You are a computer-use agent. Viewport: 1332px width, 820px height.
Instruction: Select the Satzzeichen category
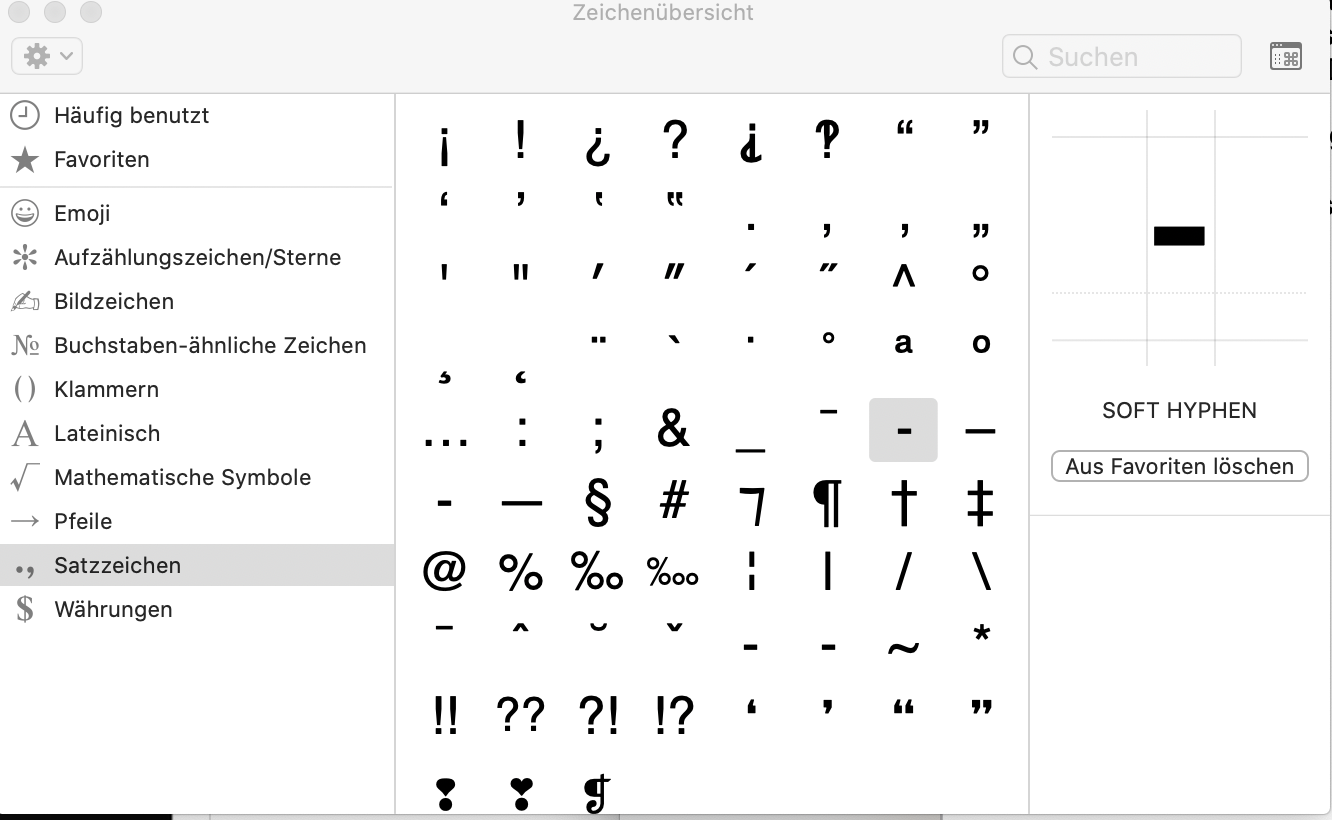tap(197, 565)
